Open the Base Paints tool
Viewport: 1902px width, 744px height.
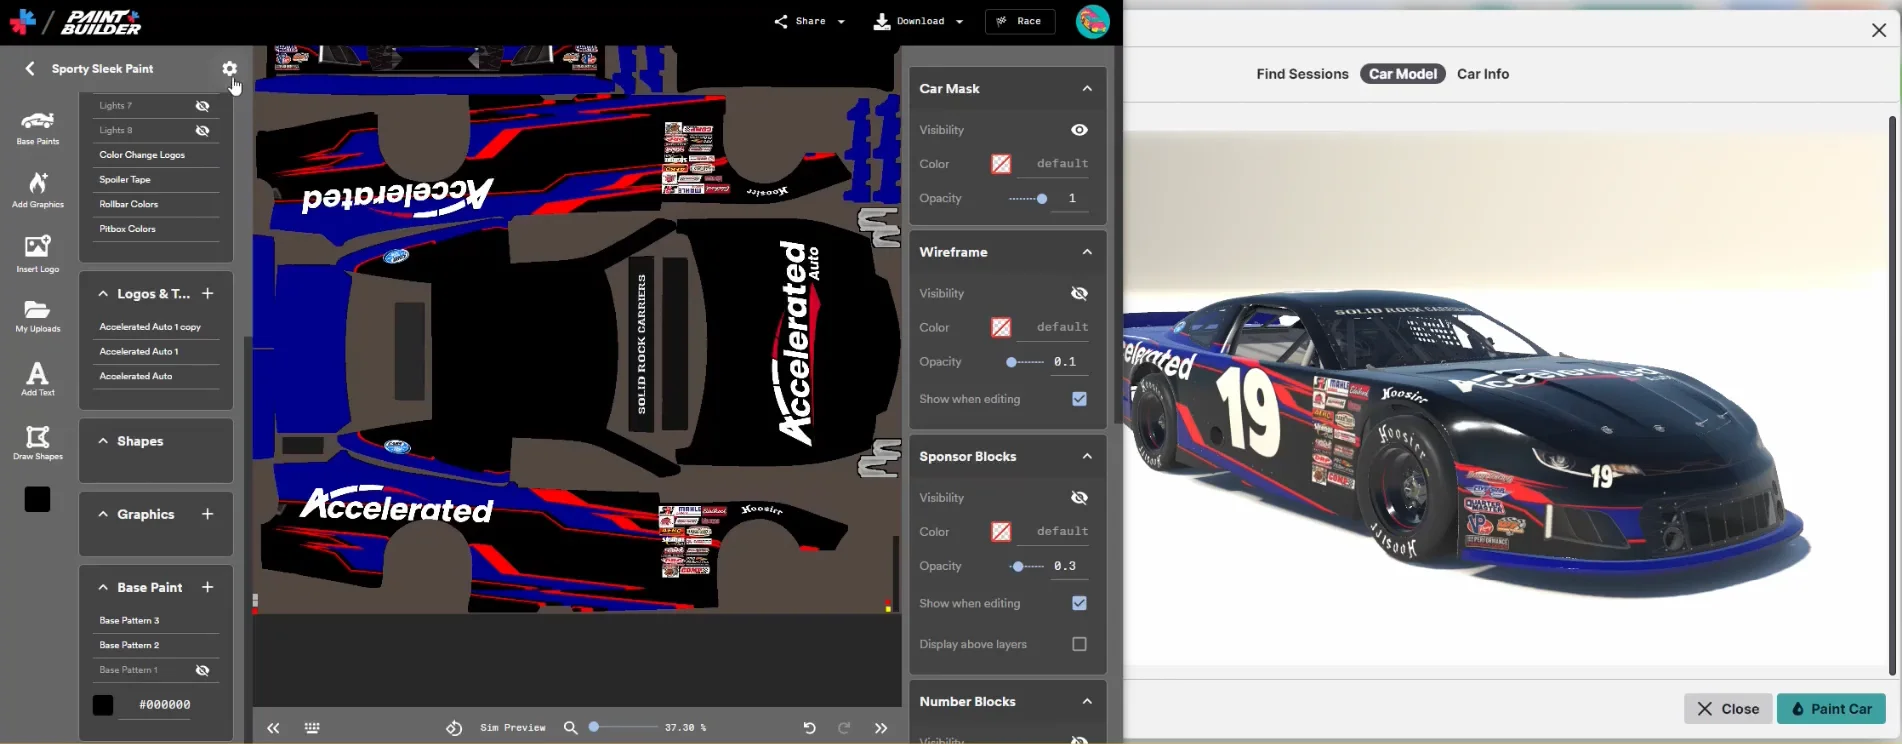tap(37, 128)
